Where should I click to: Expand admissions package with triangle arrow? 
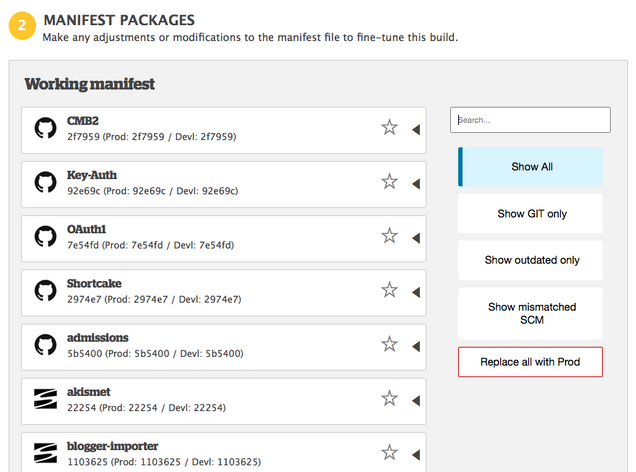415,345
